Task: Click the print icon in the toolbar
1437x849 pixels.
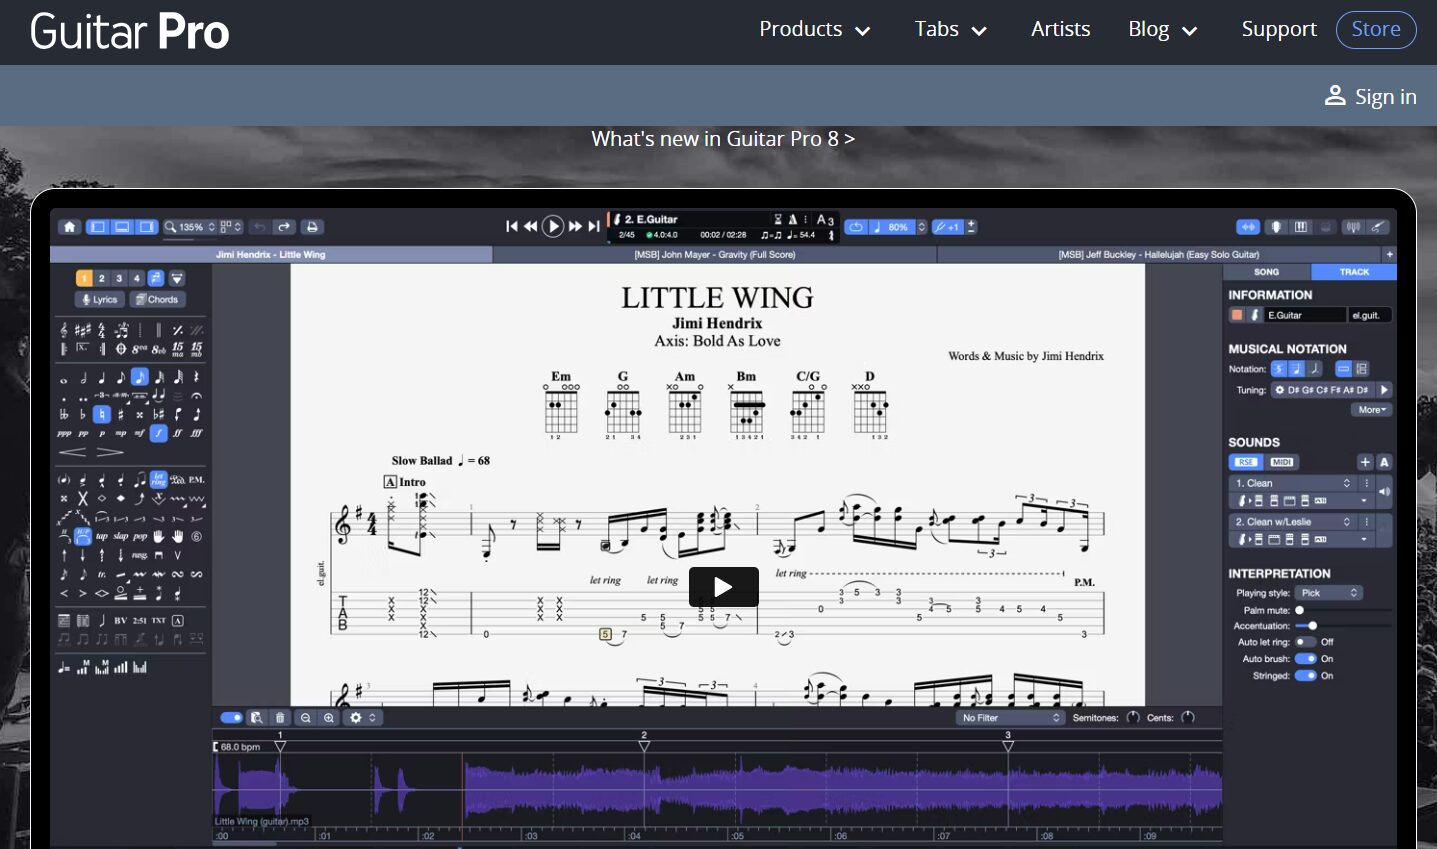Action: click(x=312, y=227)
